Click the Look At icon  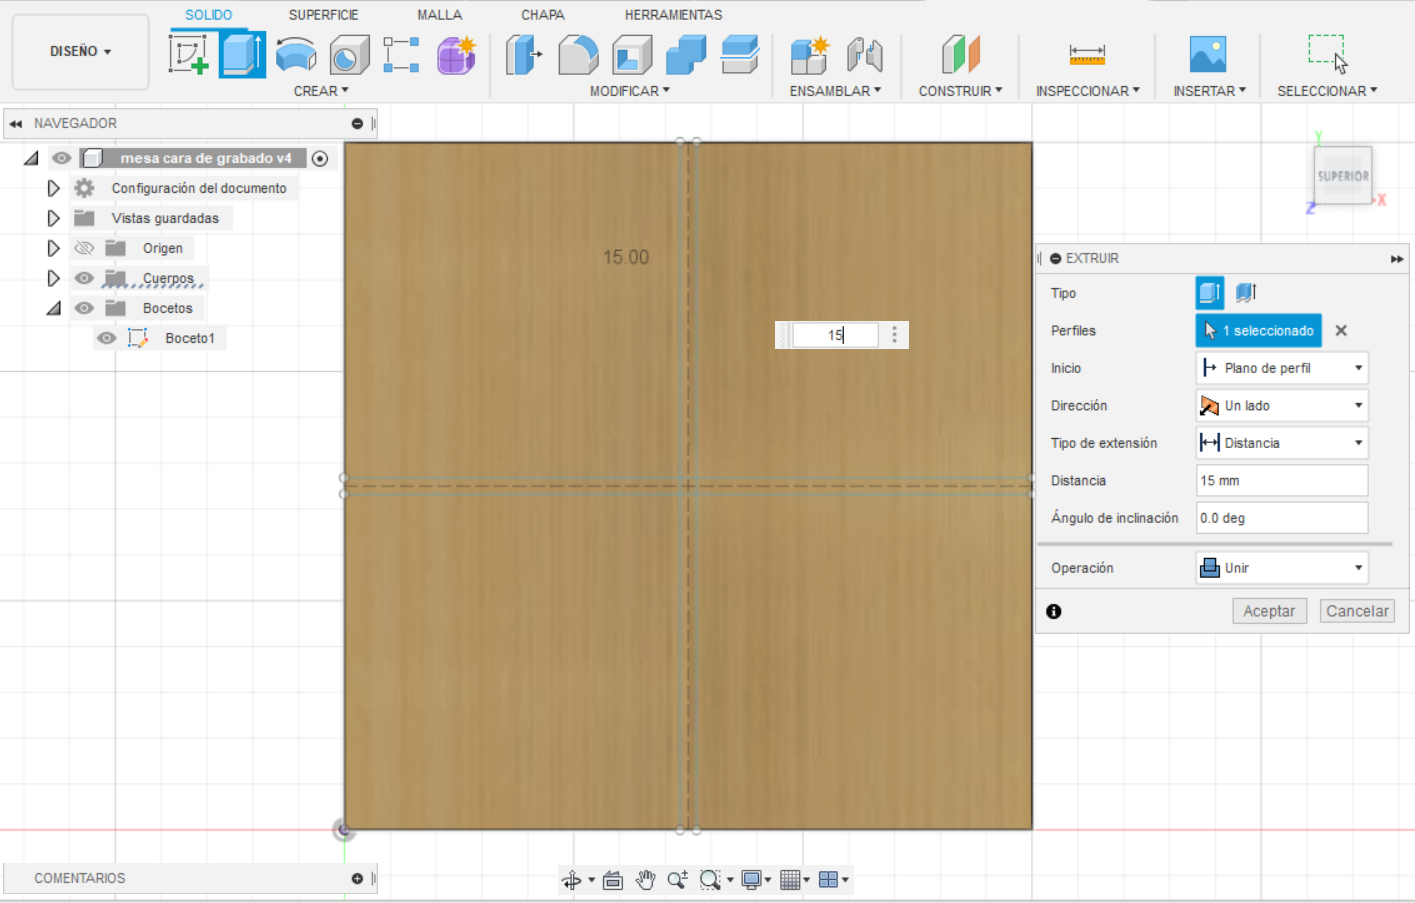[x=613, y=880]
